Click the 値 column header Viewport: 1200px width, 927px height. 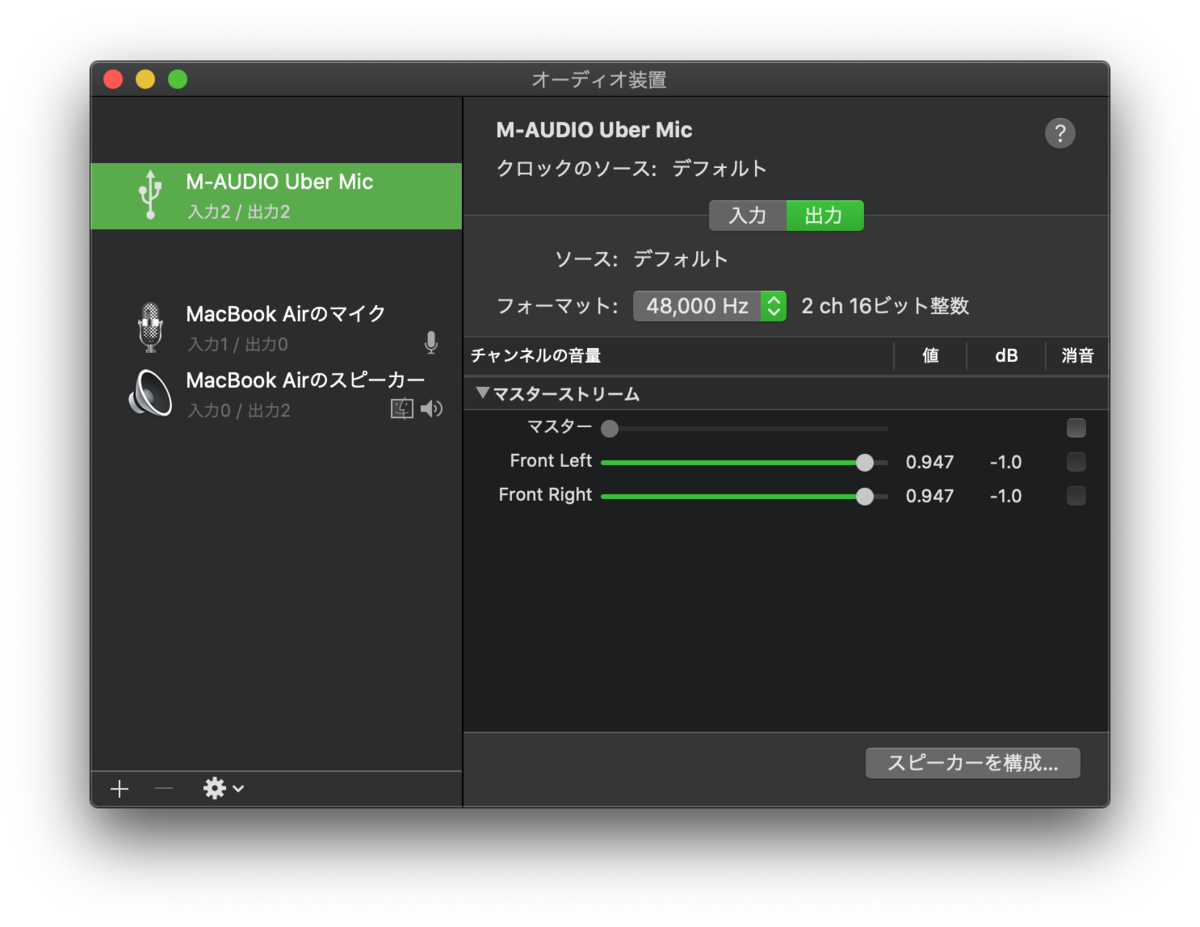(x=930, y=356)
